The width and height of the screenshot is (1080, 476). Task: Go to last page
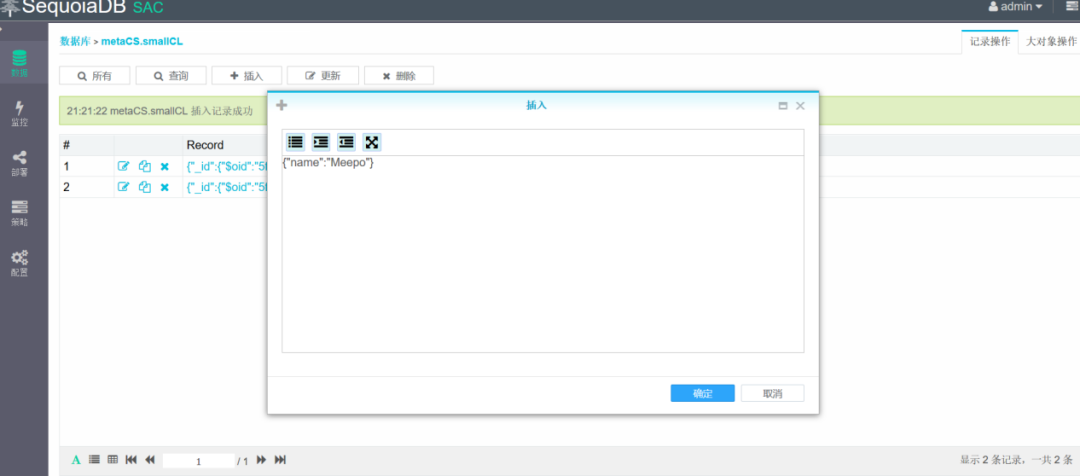280,459
